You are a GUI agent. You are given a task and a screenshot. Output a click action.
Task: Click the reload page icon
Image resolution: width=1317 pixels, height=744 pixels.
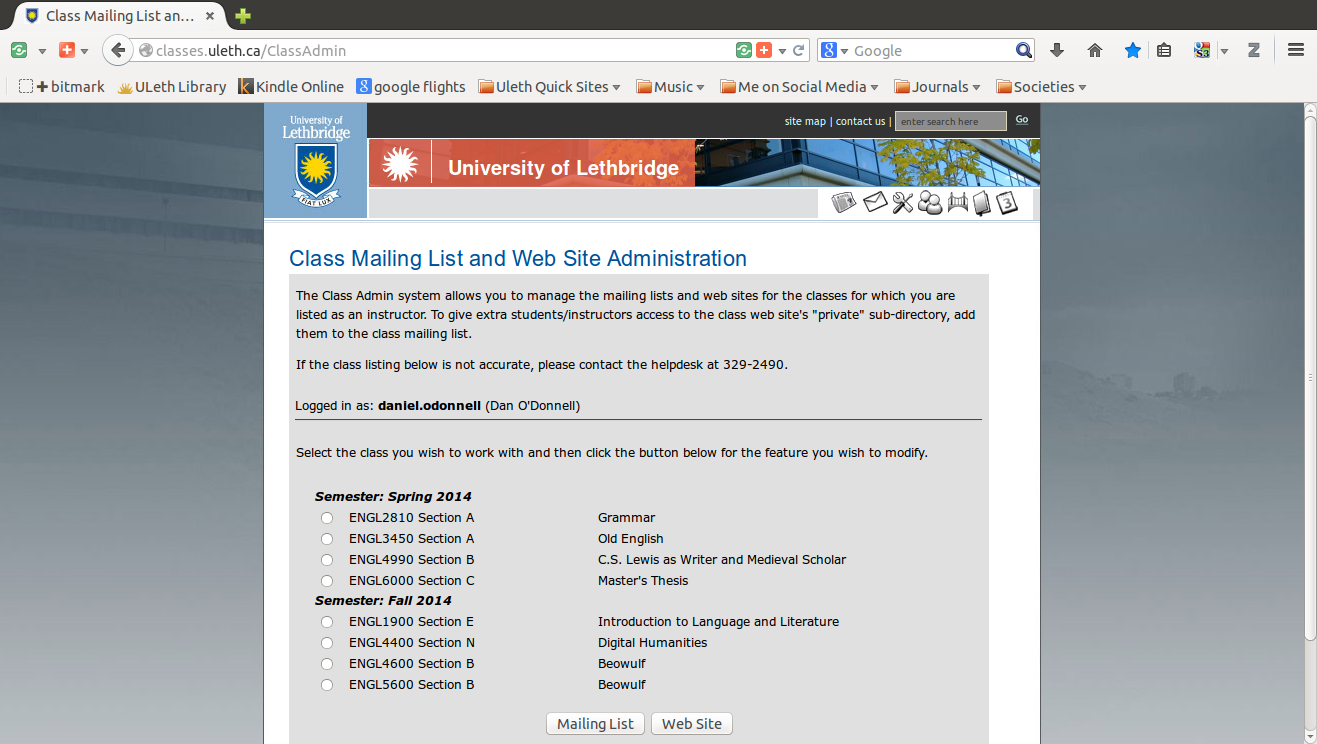(799, 50)
